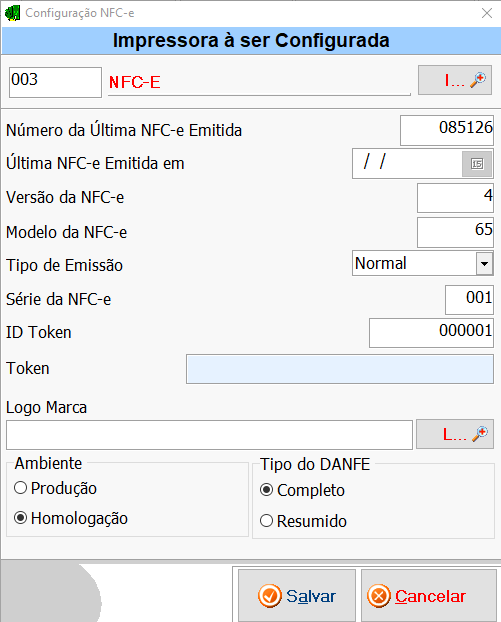Open the logo file search button
Viewport: 501px width, 622px height.
click(455, 434)
